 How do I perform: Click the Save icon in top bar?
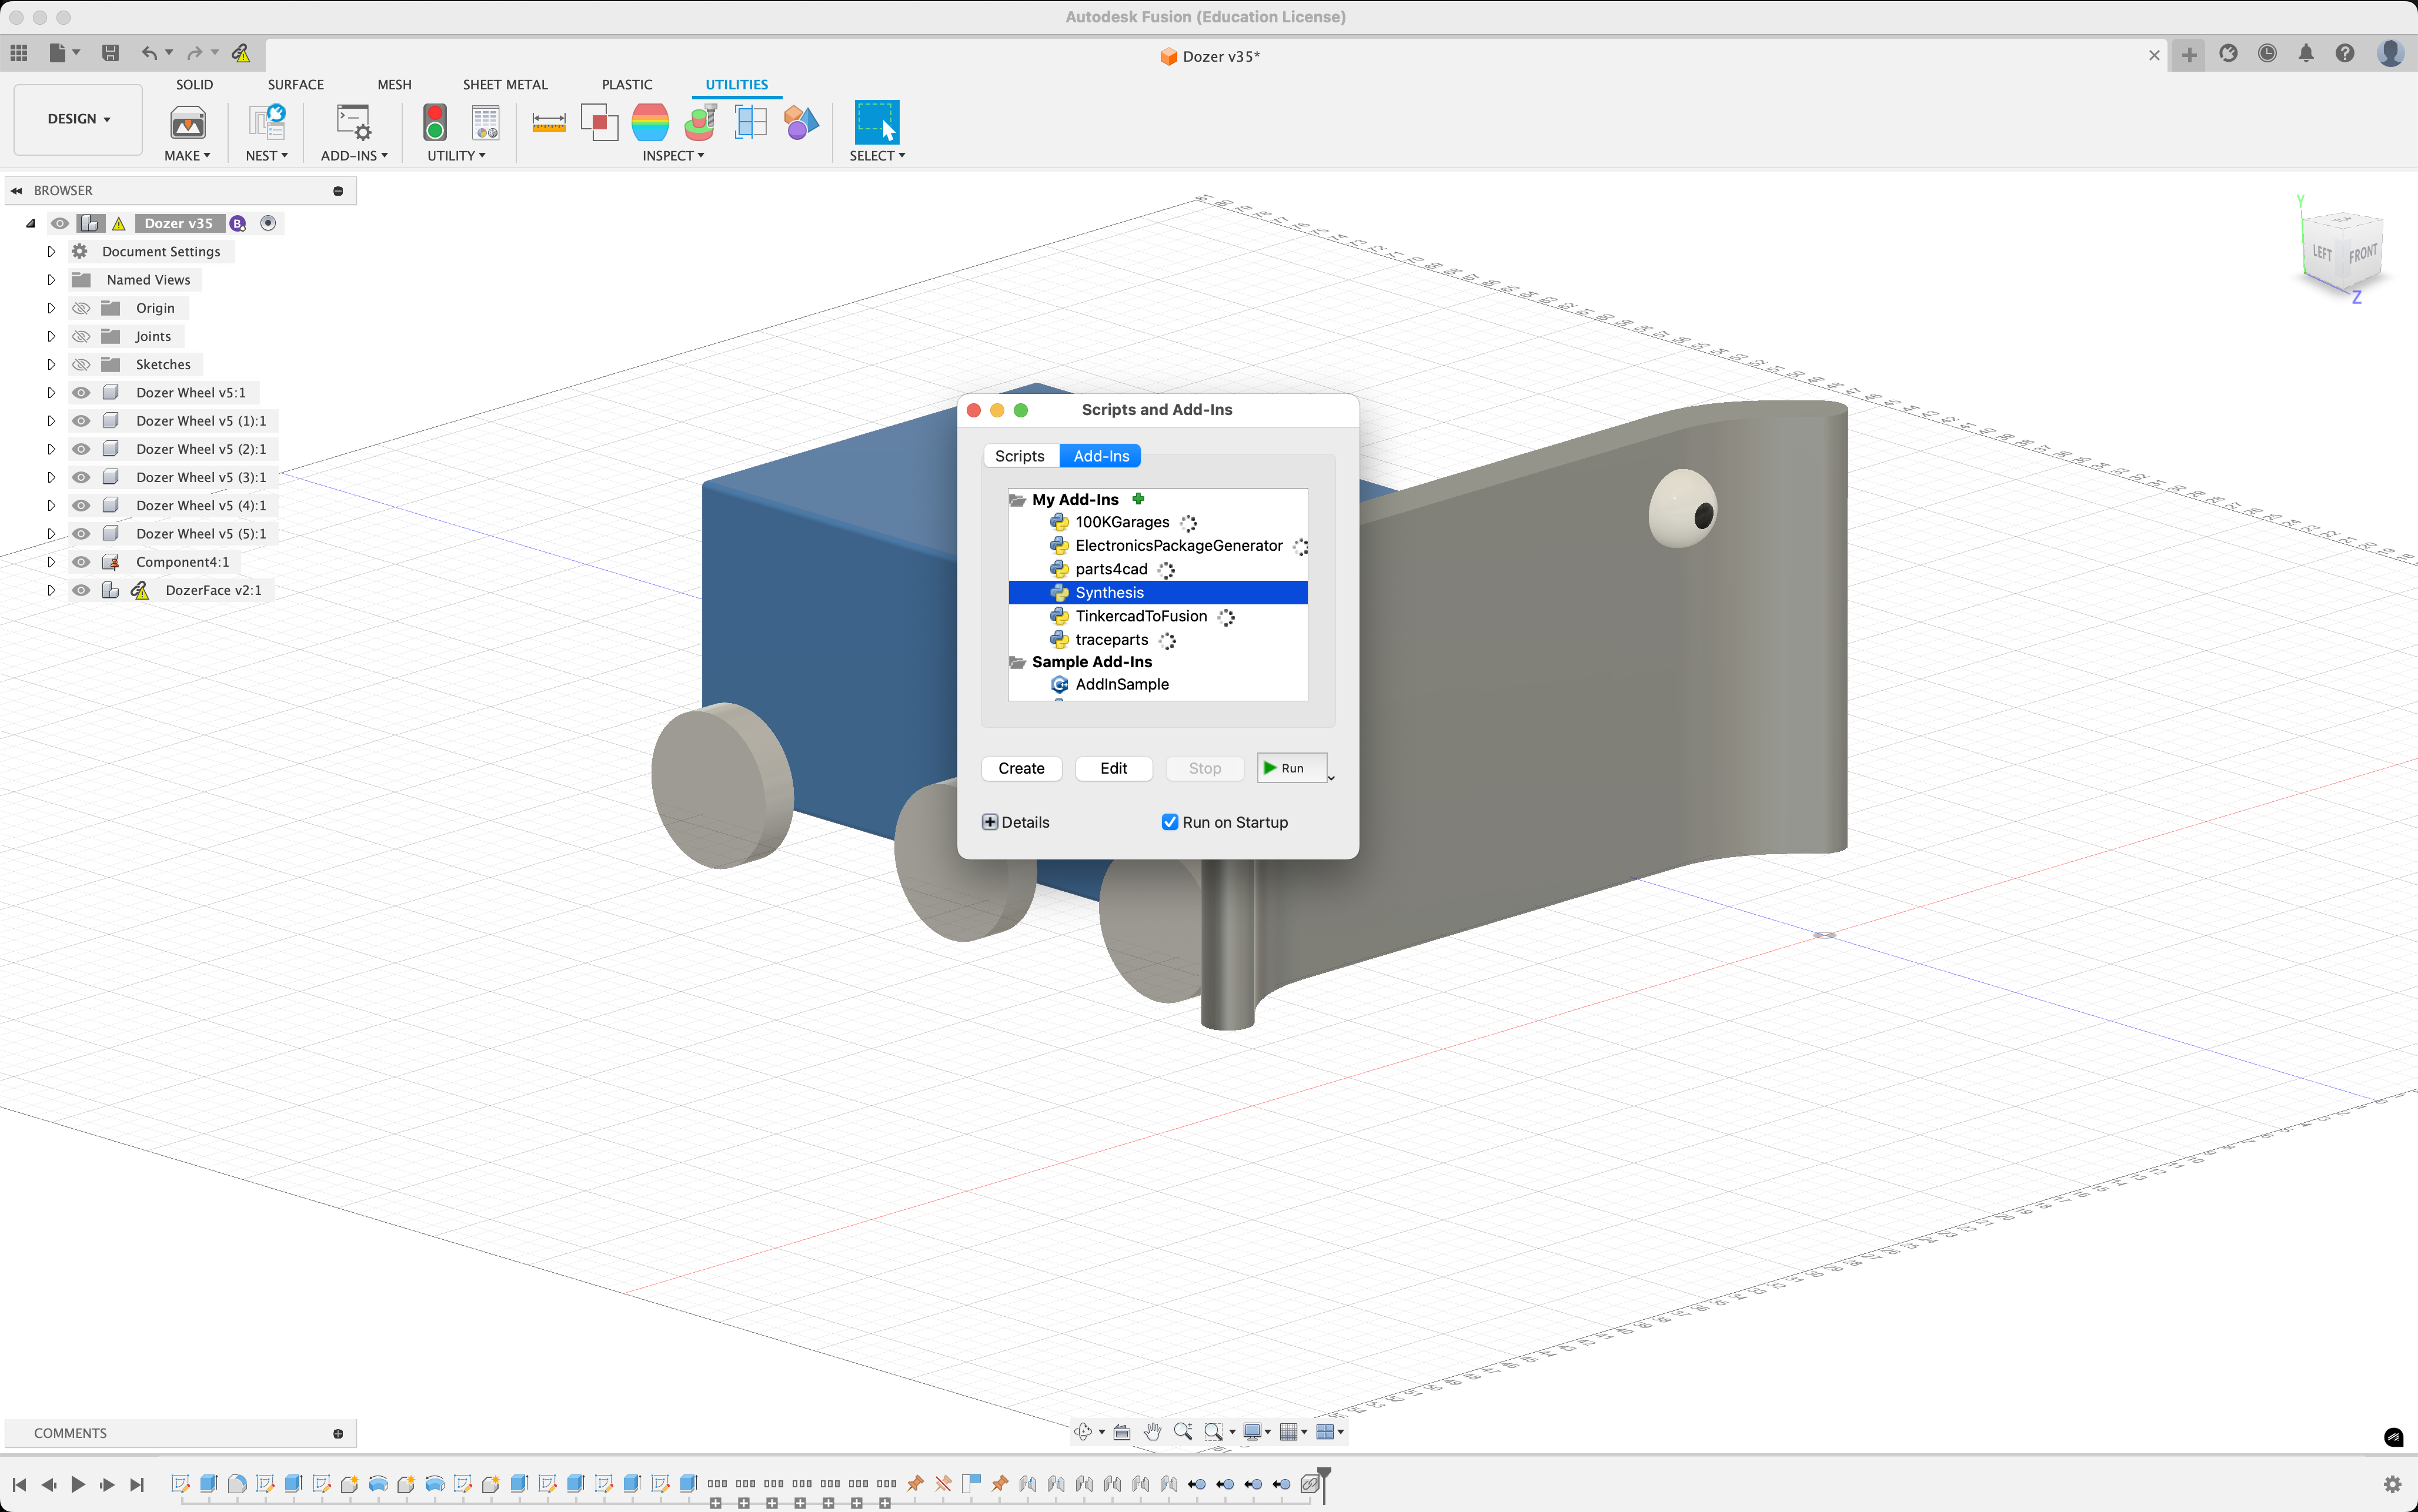pos(110,53)
